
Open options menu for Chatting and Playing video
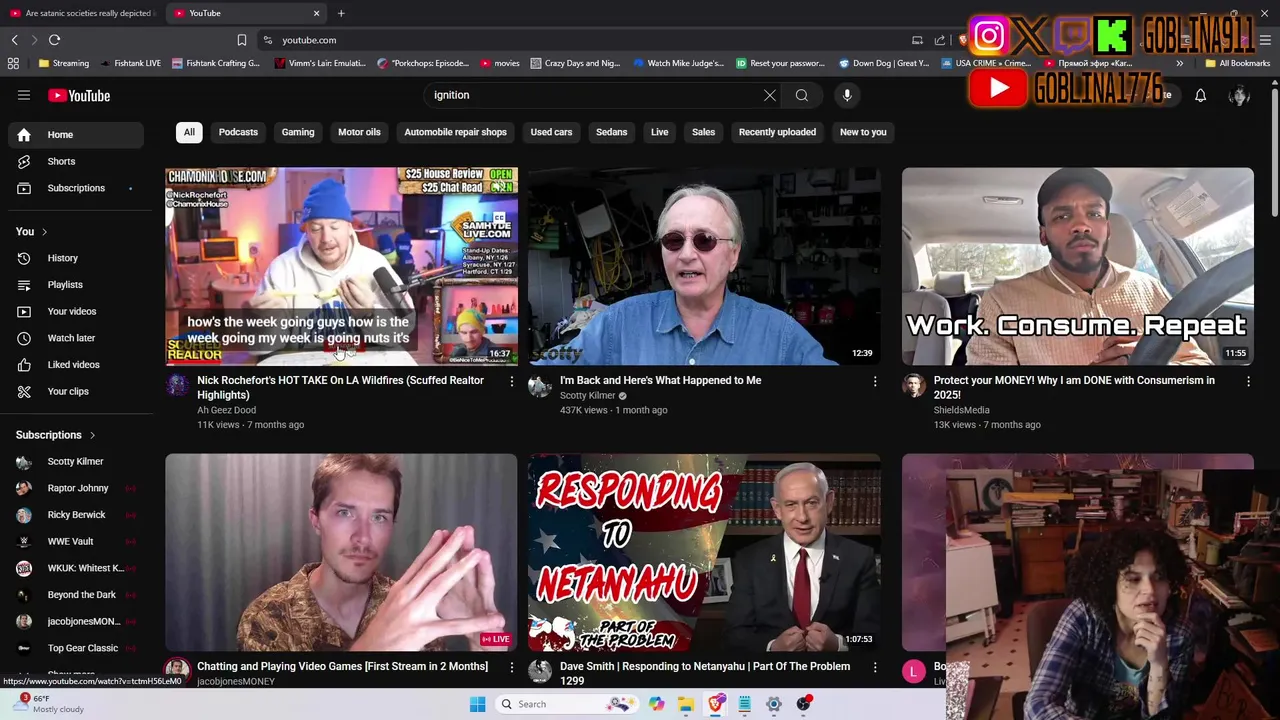tap(511, 667)
